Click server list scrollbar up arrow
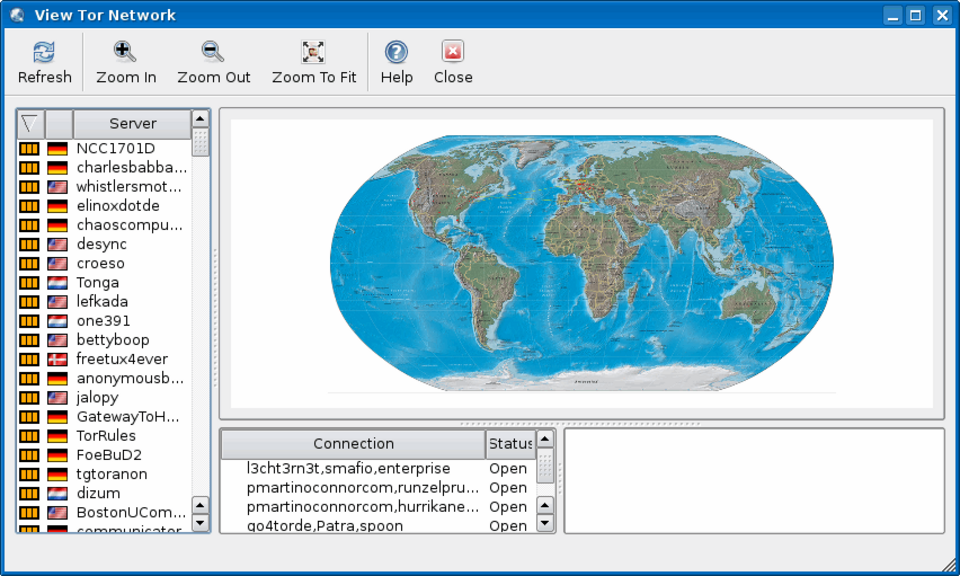The height and width of the screenshot is (576, 960). click(200, 118)
